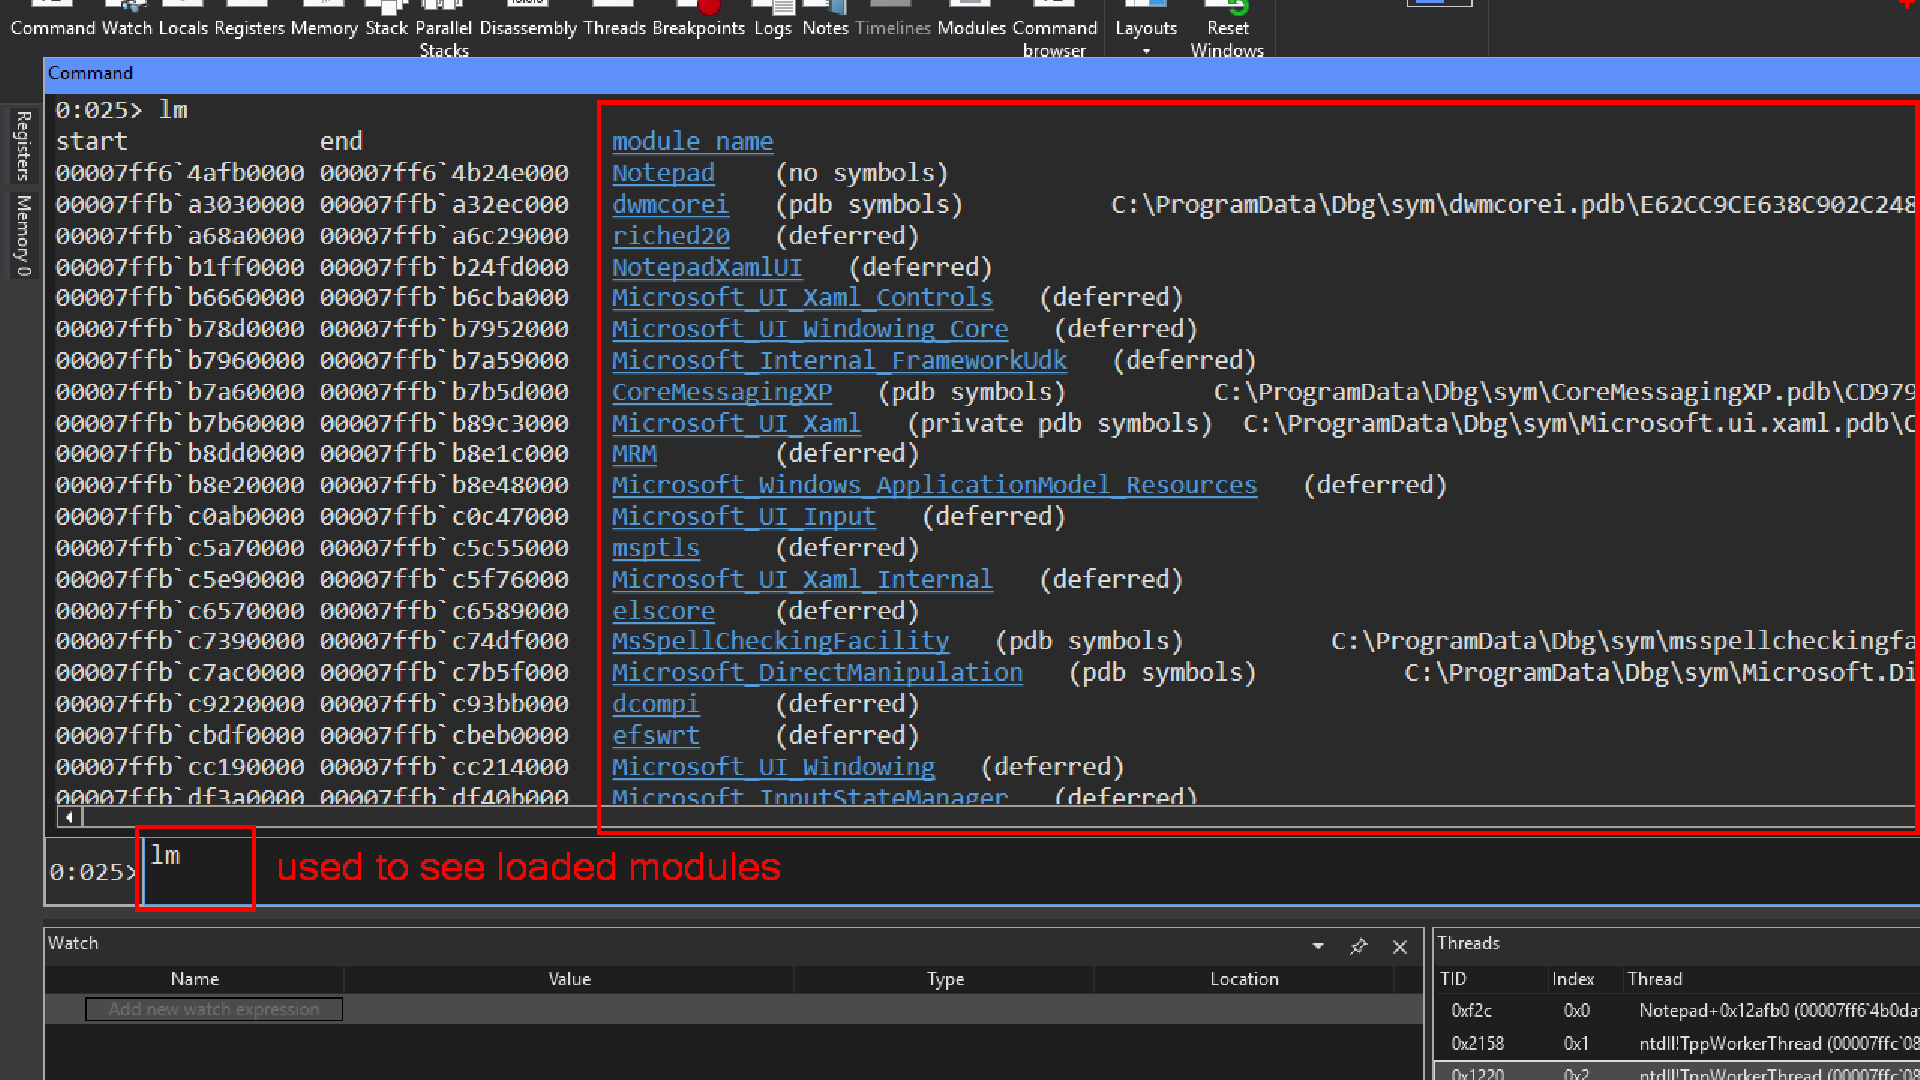Image resolution: width=1920 pixels, height=1080 pixels.
Task: Click the dwmcorei module link
Action: click(670, 204)
